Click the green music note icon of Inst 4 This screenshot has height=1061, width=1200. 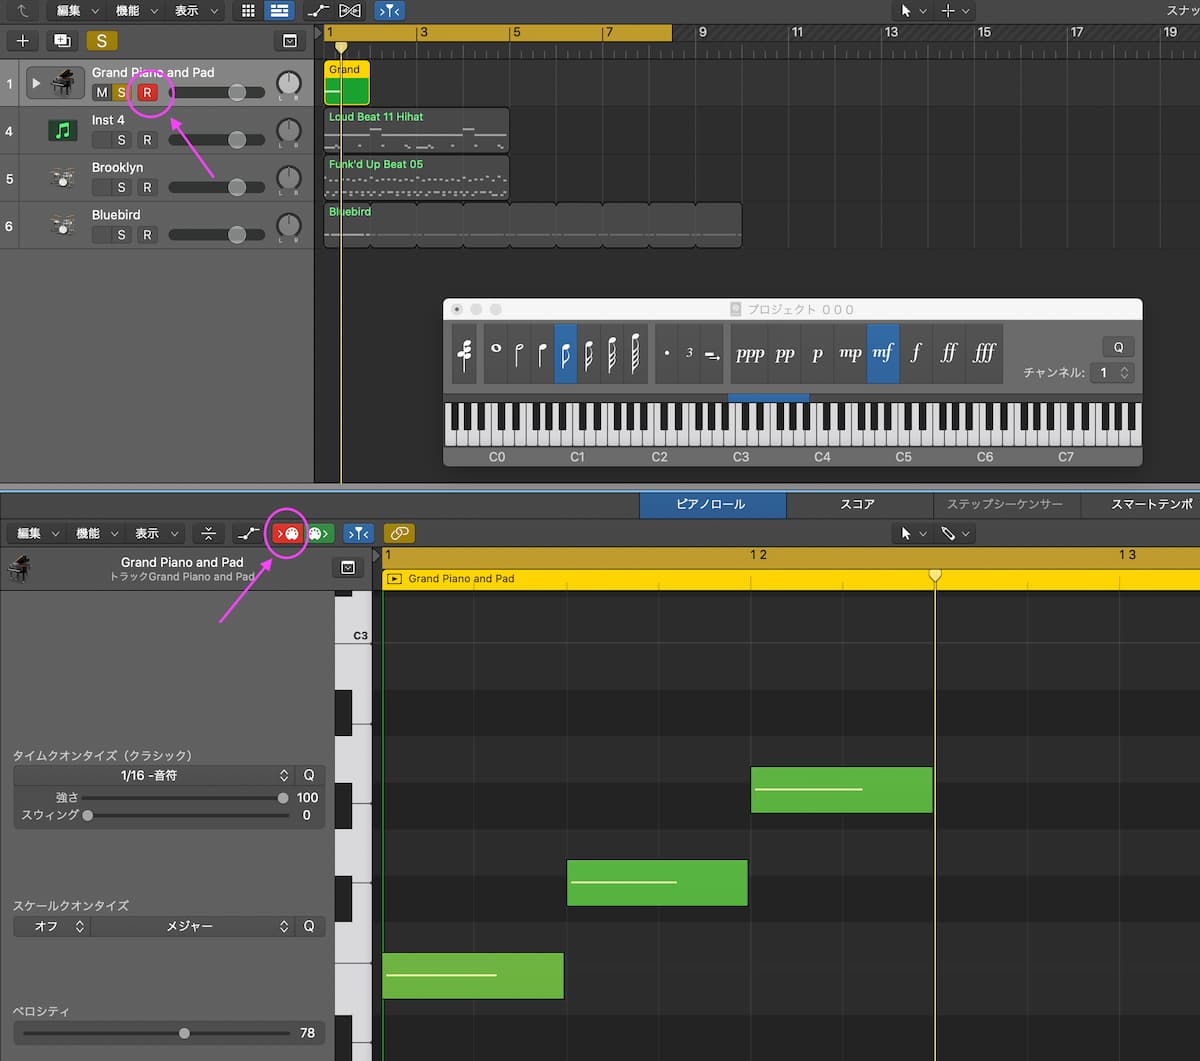click(x=63, y=130)
